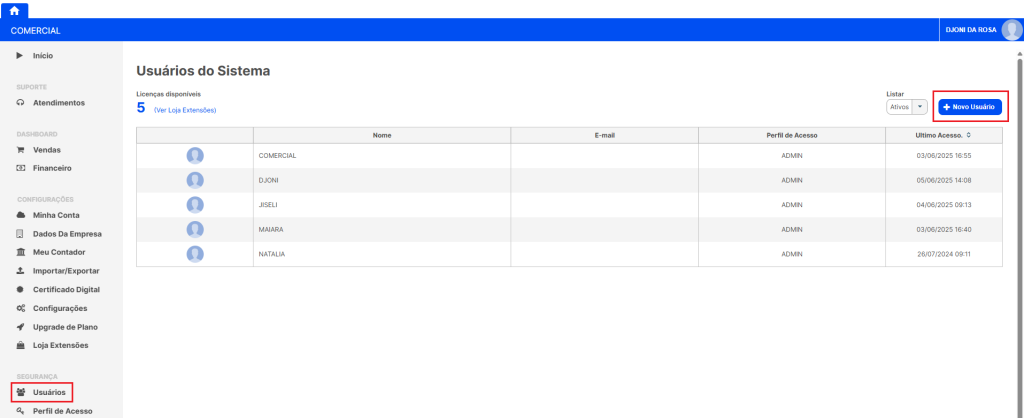
Task: Go to Certificado Digital menu item
Action: pyautogui.click(x=66, y=290)
